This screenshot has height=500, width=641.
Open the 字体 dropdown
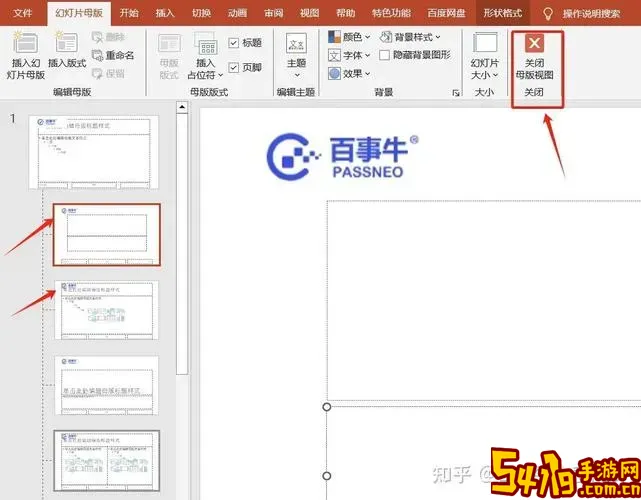pos(350,55)
